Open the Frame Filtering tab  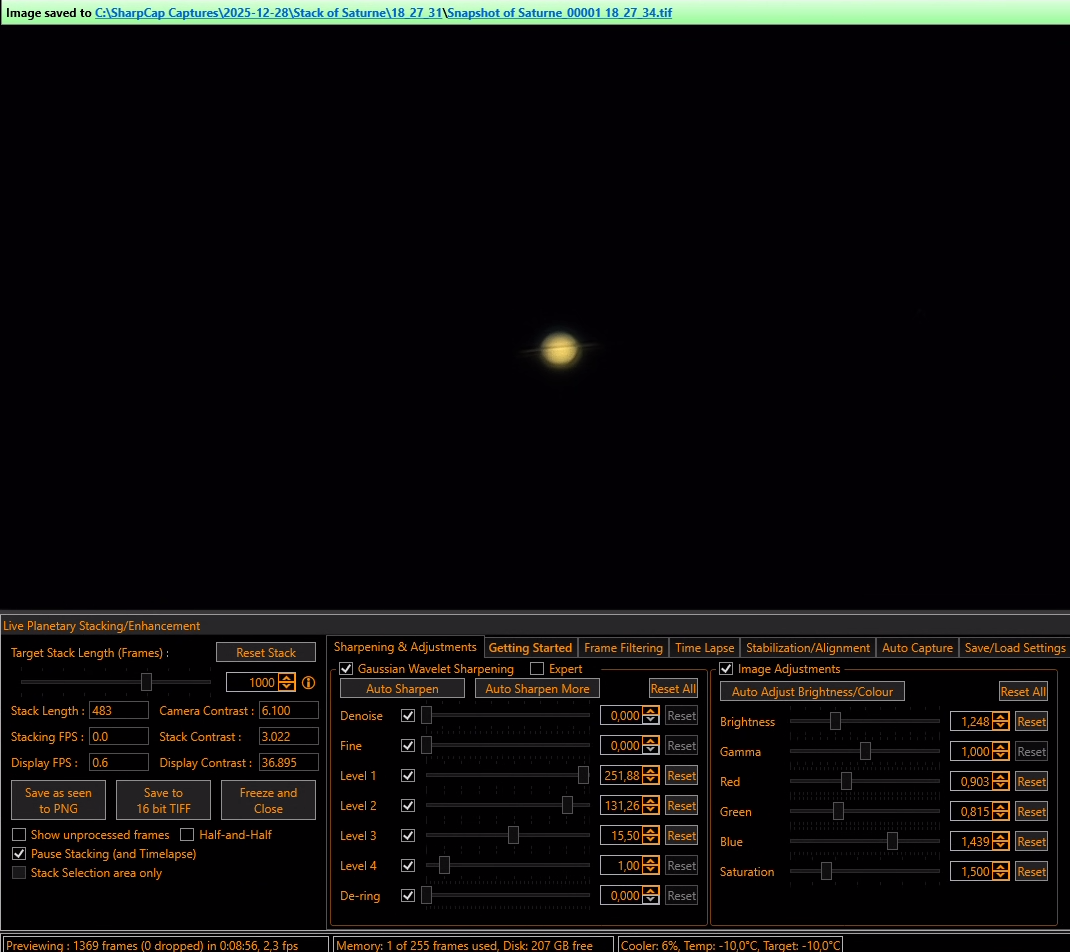click(623, 648)
